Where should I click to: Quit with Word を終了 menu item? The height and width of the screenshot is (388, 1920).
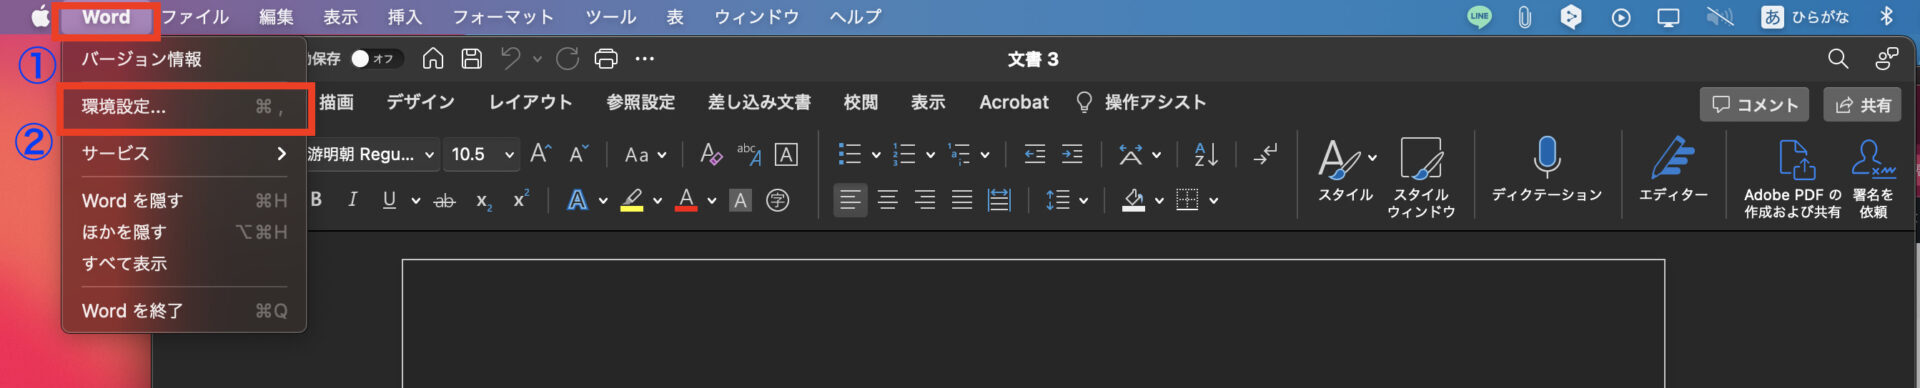(184, 310)
